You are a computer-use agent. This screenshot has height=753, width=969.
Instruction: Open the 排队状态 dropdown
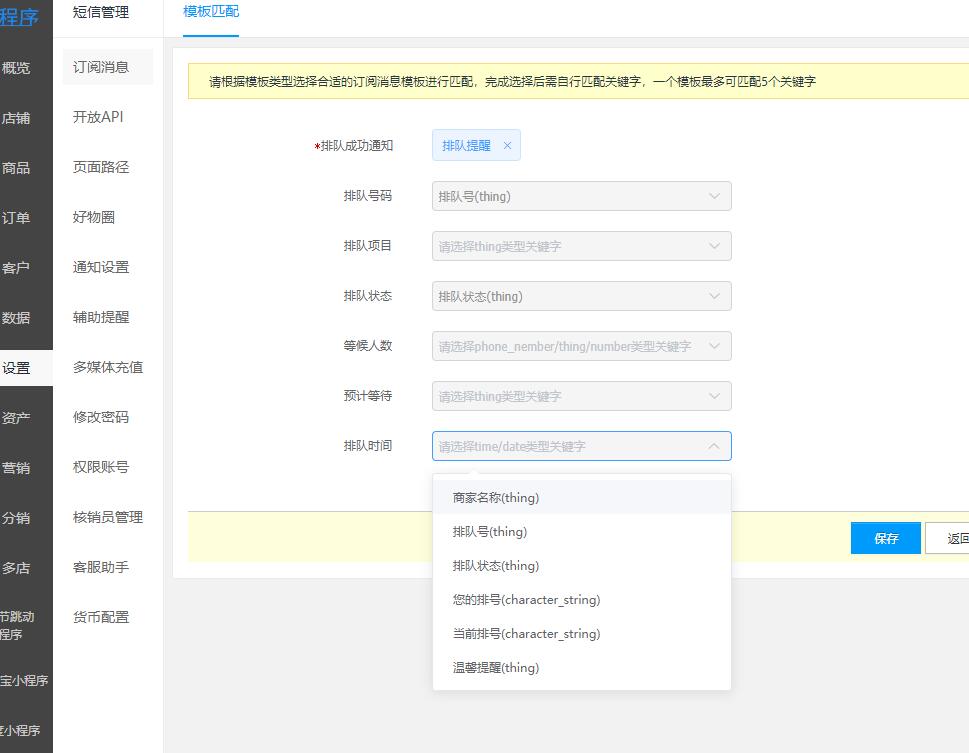click(581, 296)
